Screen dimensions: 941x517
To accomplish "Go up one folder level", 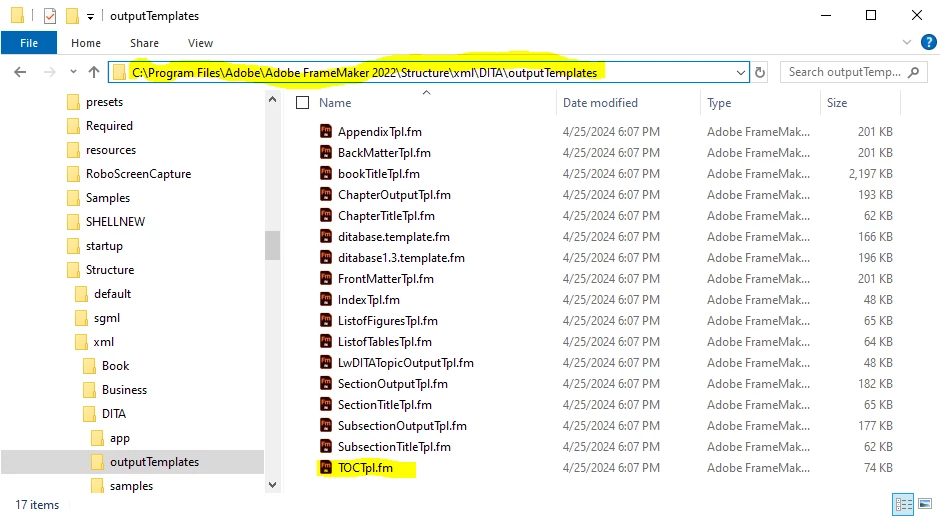I will 94,72.
